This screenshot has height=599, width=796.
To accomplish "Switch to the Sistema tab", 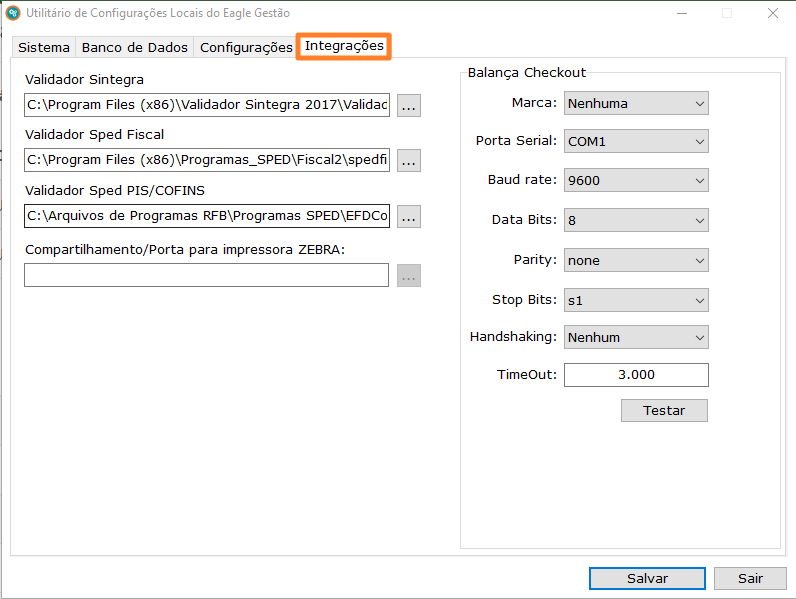I will coord(44,48).
